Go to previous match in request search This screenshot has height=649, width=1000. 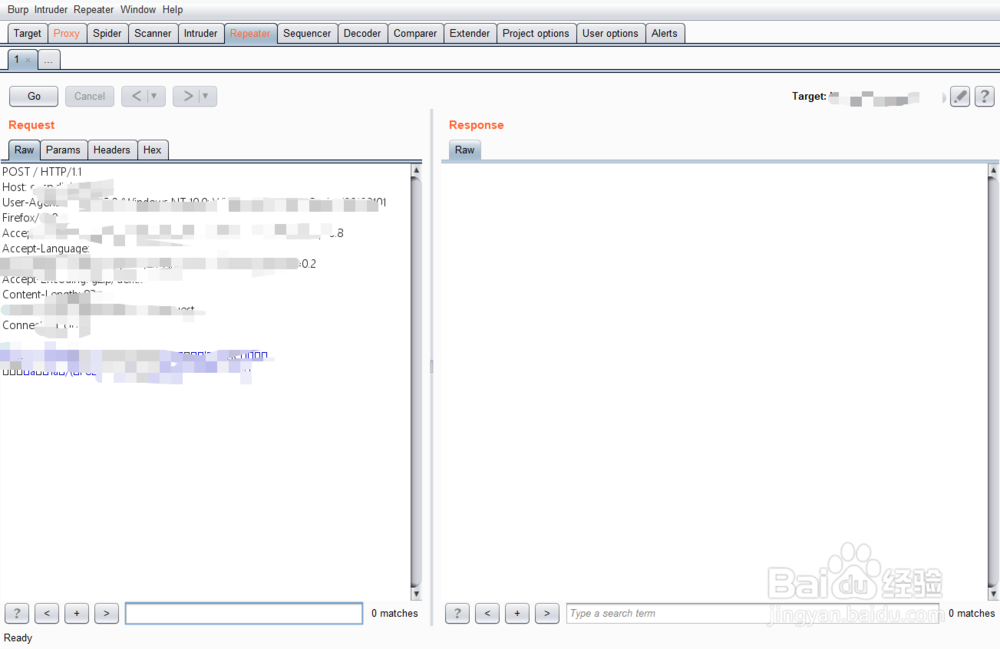(x=47, y=613)
